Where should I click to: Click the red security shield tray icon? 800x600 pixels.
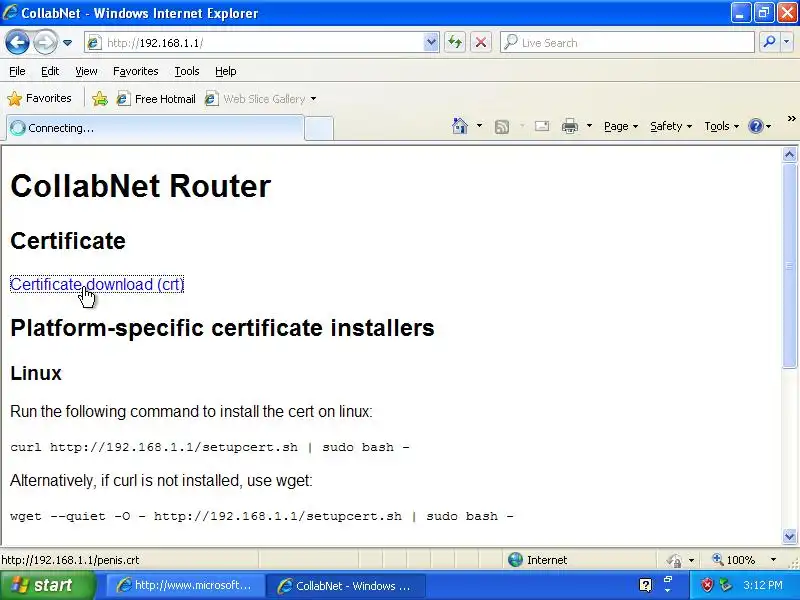pos(707,585)
